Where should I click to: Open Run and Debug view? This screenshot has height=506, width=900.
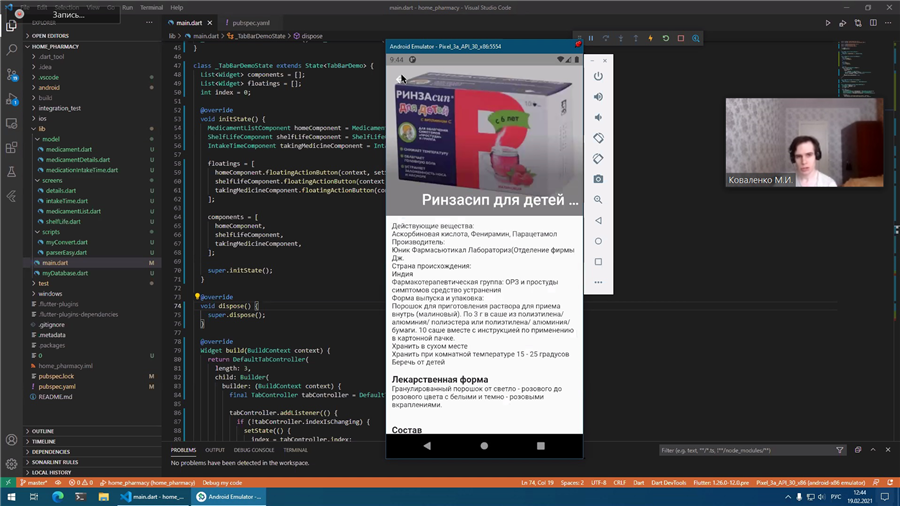(x=11, y=99)
